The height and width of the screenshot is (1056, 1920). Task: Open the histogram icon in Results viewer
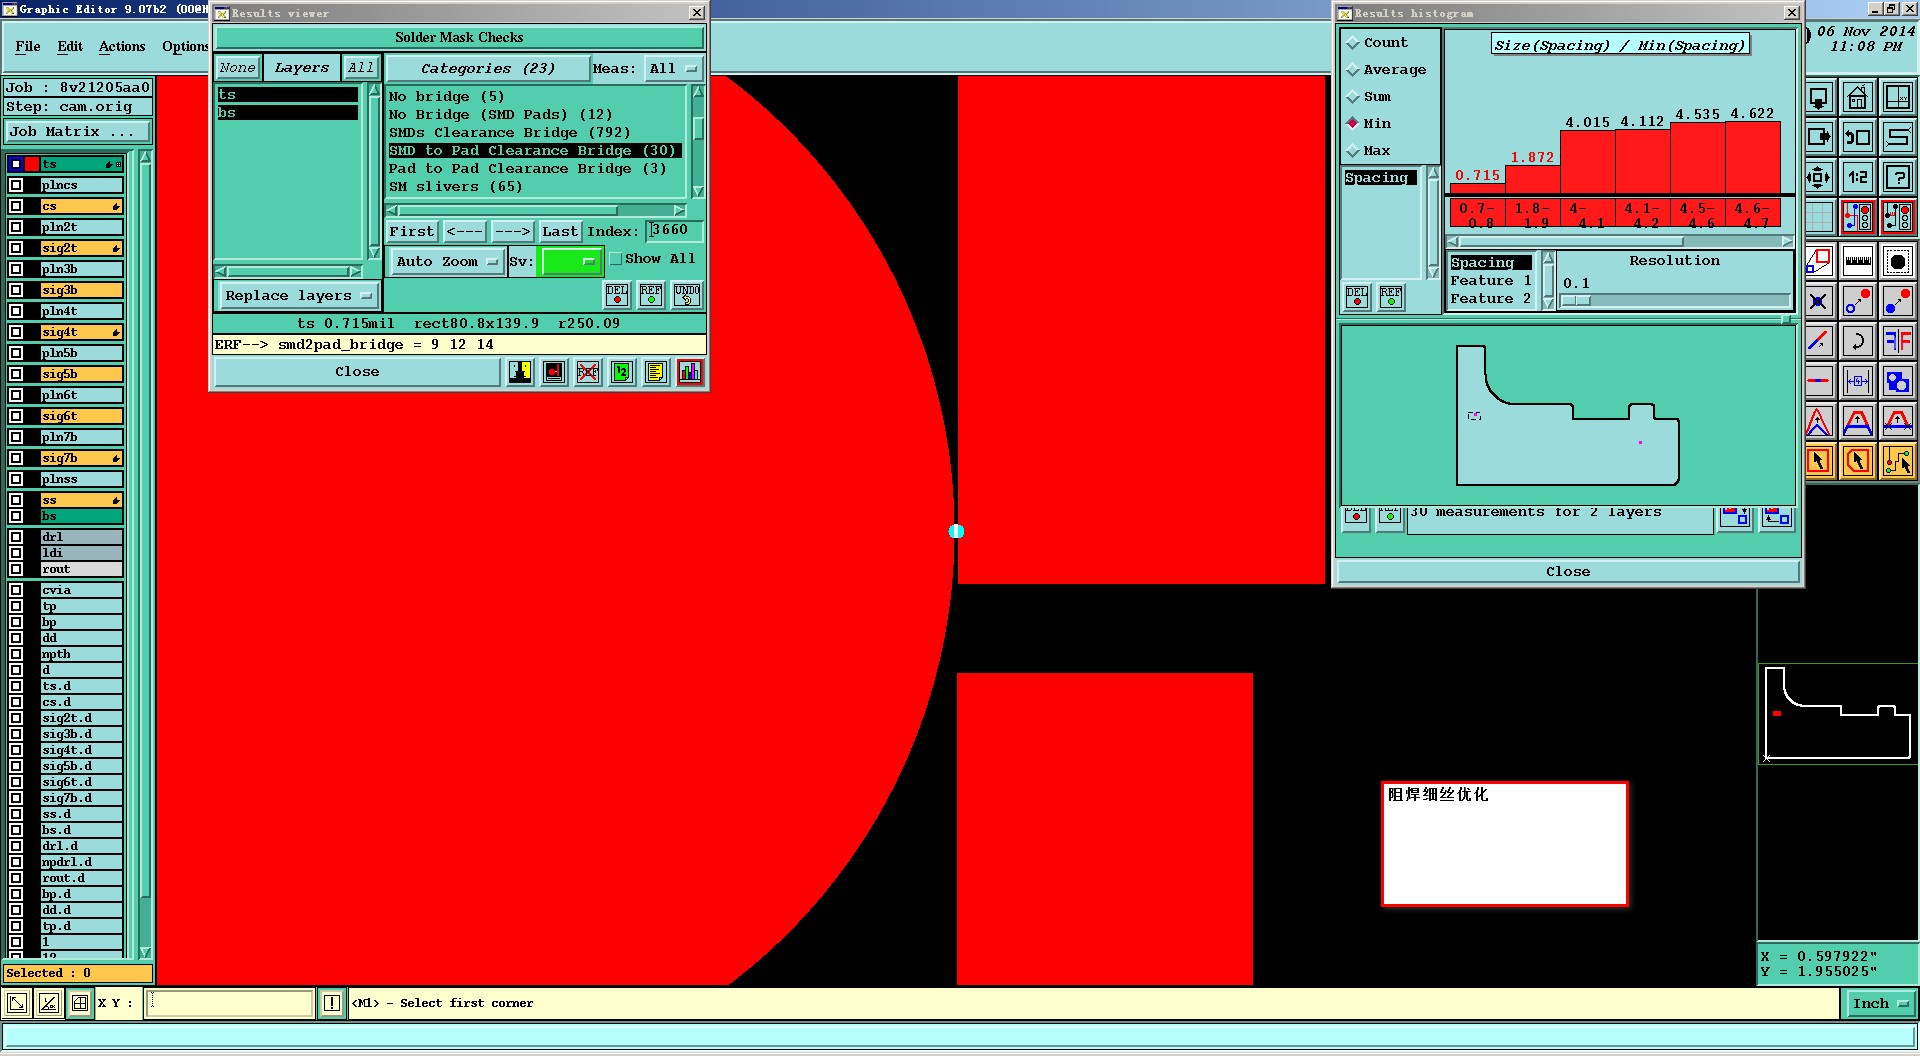(689, 372)
